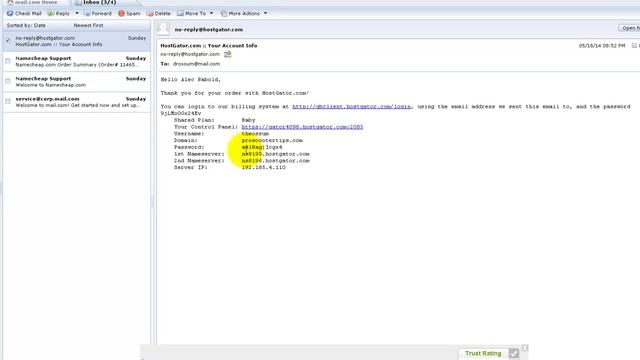Check the Namecheap Order Summary message checkbox
Screen dimensions: 640x360
8,61
